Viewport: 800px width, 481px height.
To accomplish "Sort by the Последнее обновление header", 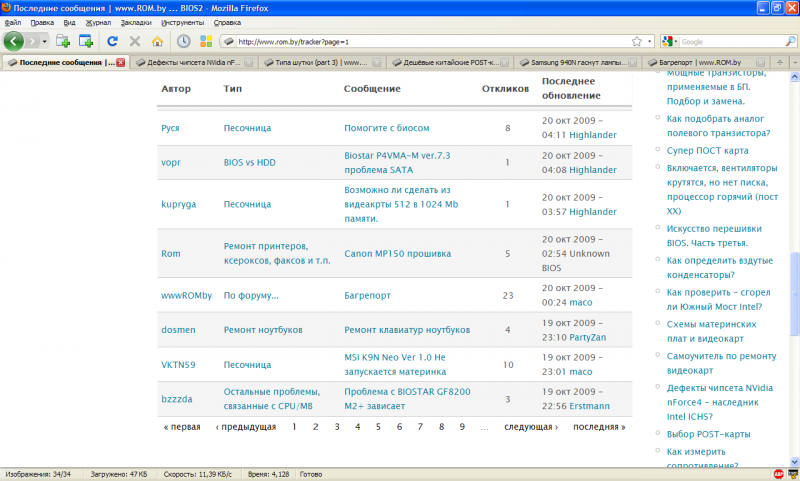I will 571,88.
